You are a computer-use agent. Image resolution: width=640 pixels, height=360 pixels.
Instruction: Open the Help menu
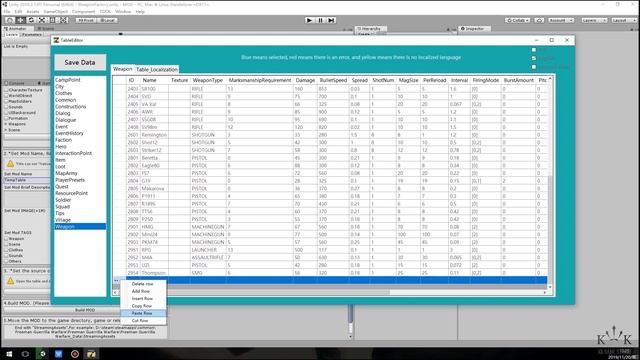click(x=140, y=11)
